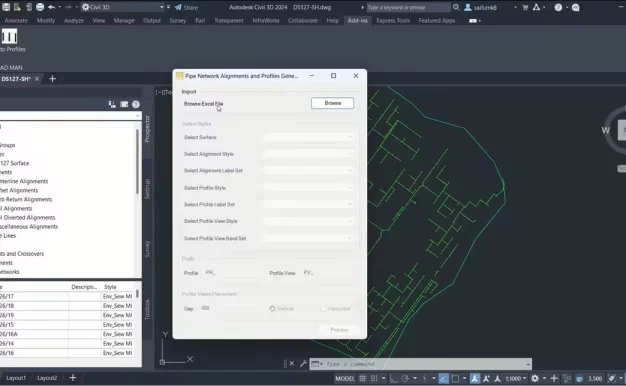
Task: Click the Undo arrow icon
Action: tap(52, 7)
